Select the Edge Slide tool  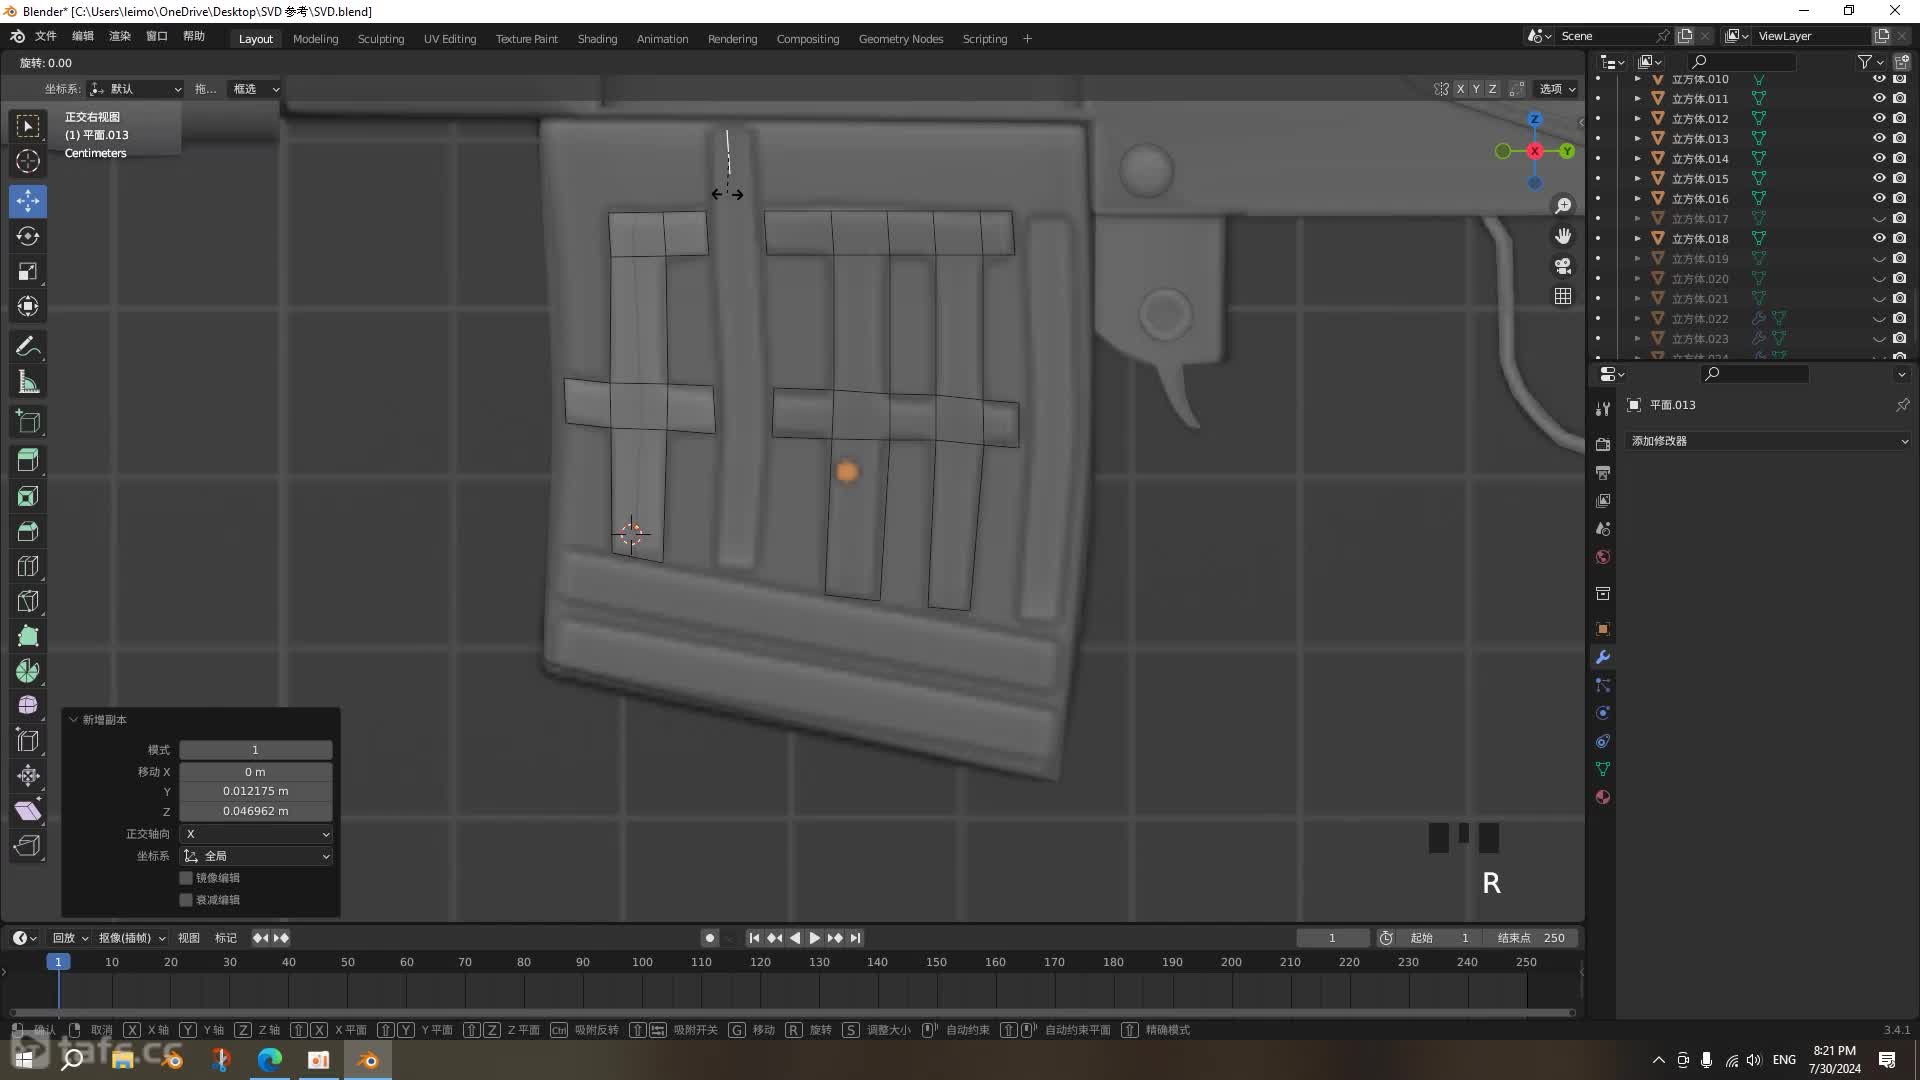28,741
